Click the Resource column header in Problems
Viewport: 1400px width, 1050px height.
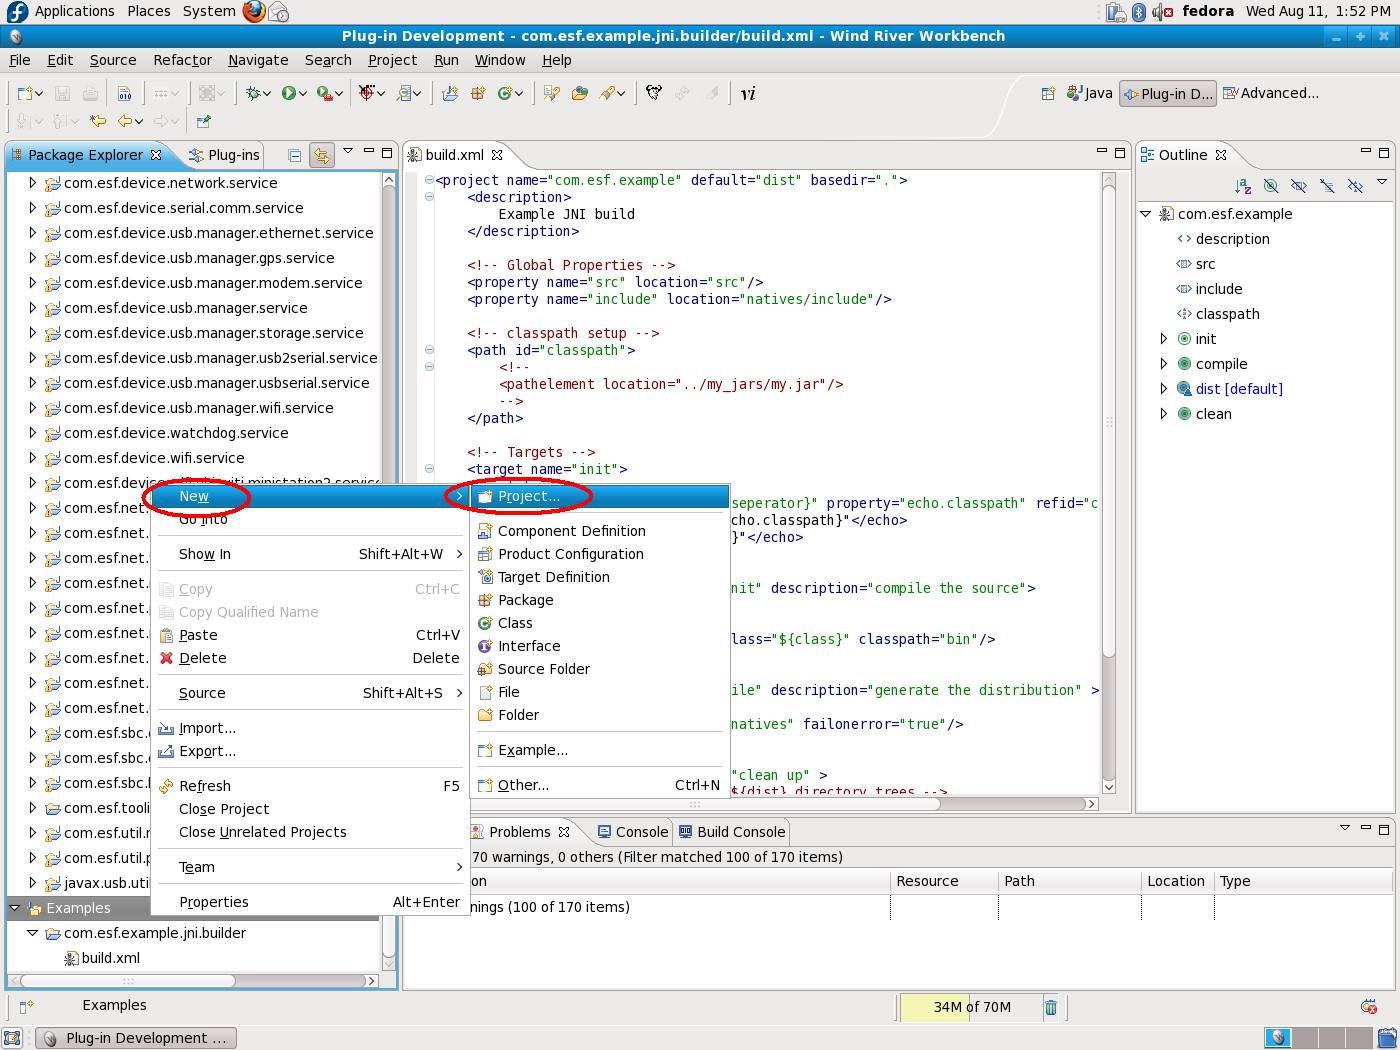[x=944, y=881]
